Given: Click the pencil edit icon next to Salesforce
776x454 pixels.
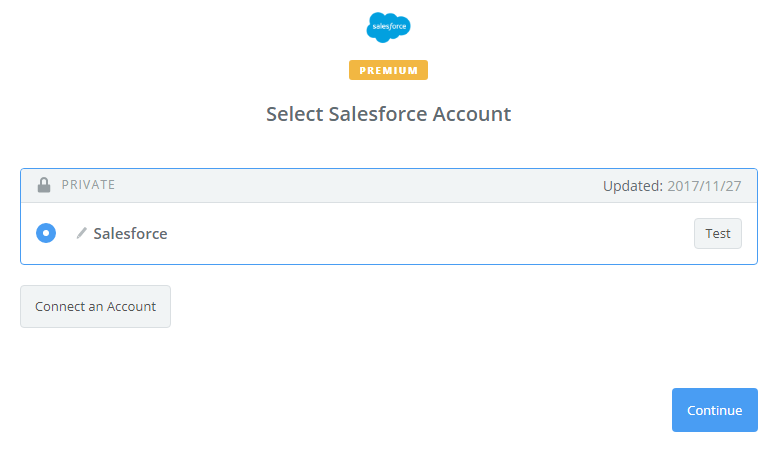Looking at the screenshot, I should point(82,233).
